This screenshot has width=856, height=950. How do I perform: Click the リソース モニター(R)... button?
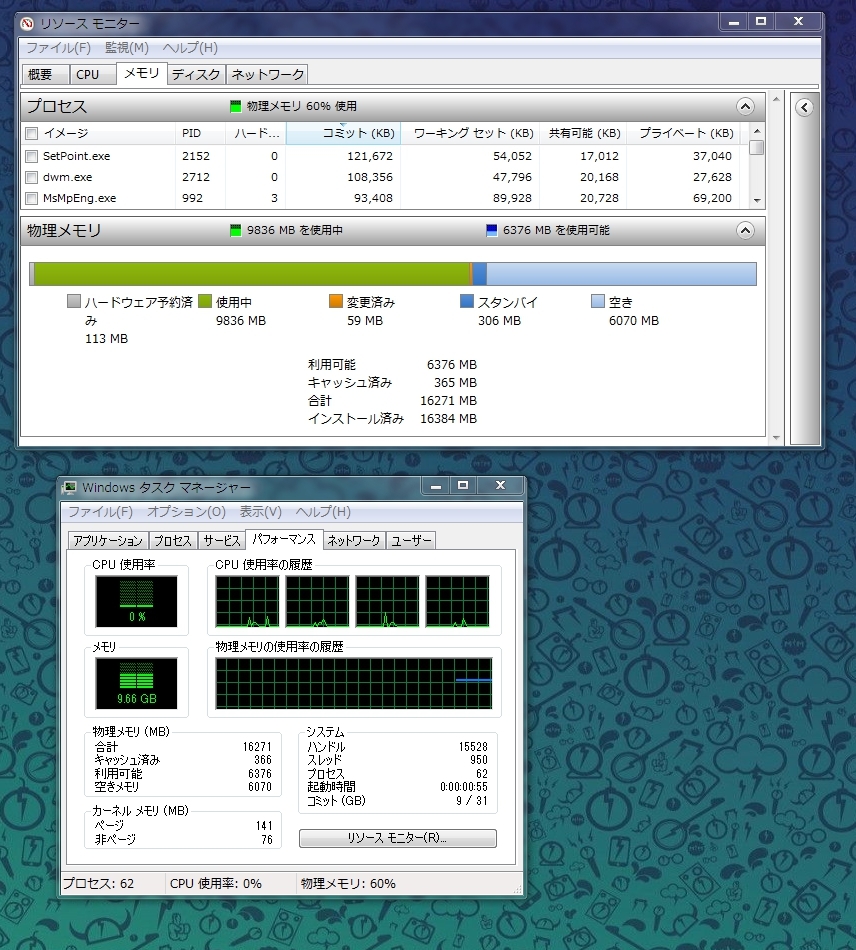(397, 838)
